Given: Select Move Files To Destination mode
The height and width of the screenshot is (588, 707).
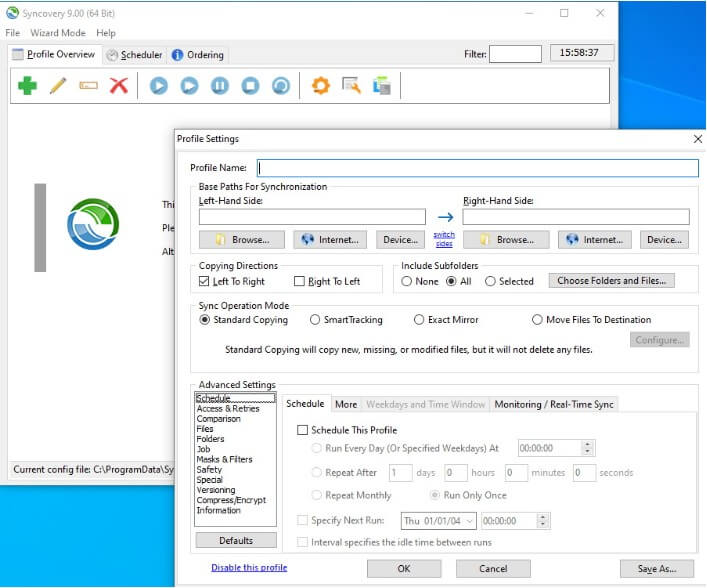Looking at the screenshot, I should coord(537,320).
